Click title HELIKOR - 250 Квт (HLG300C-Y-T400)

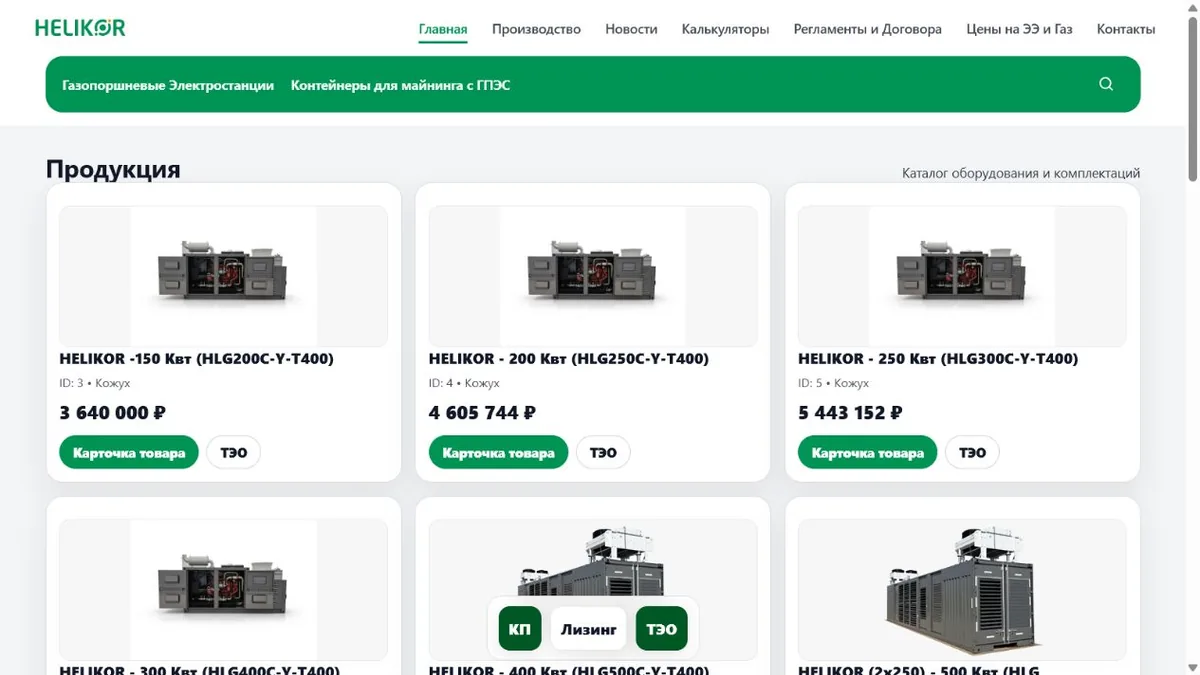938,358
